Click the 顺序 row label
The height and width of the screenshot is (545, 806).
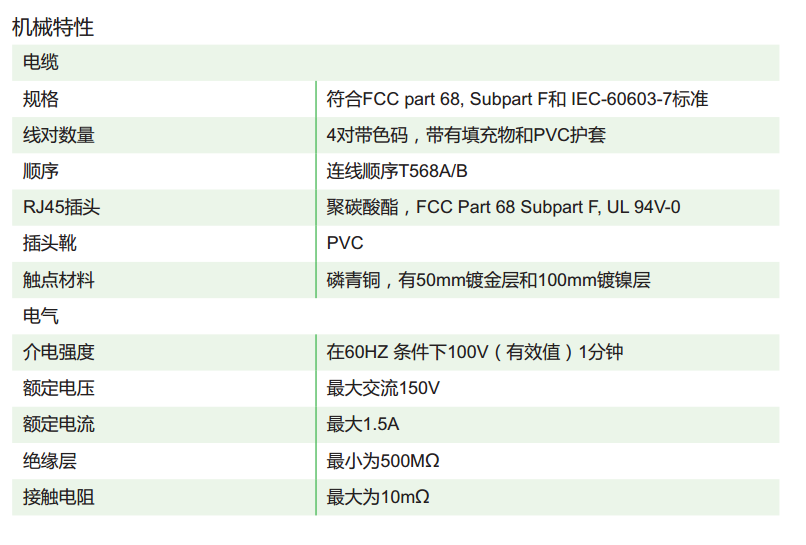[x=41, y=171]
